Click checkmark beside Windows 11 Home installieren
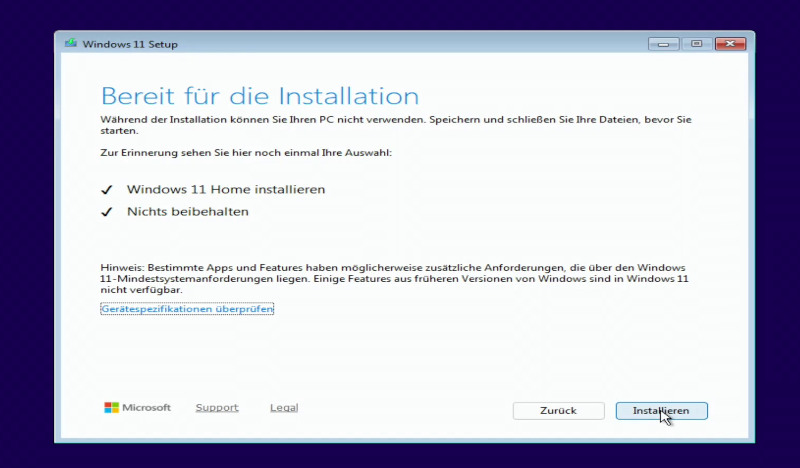The width and height of the screenshot is (800, 468). (106, 190)
